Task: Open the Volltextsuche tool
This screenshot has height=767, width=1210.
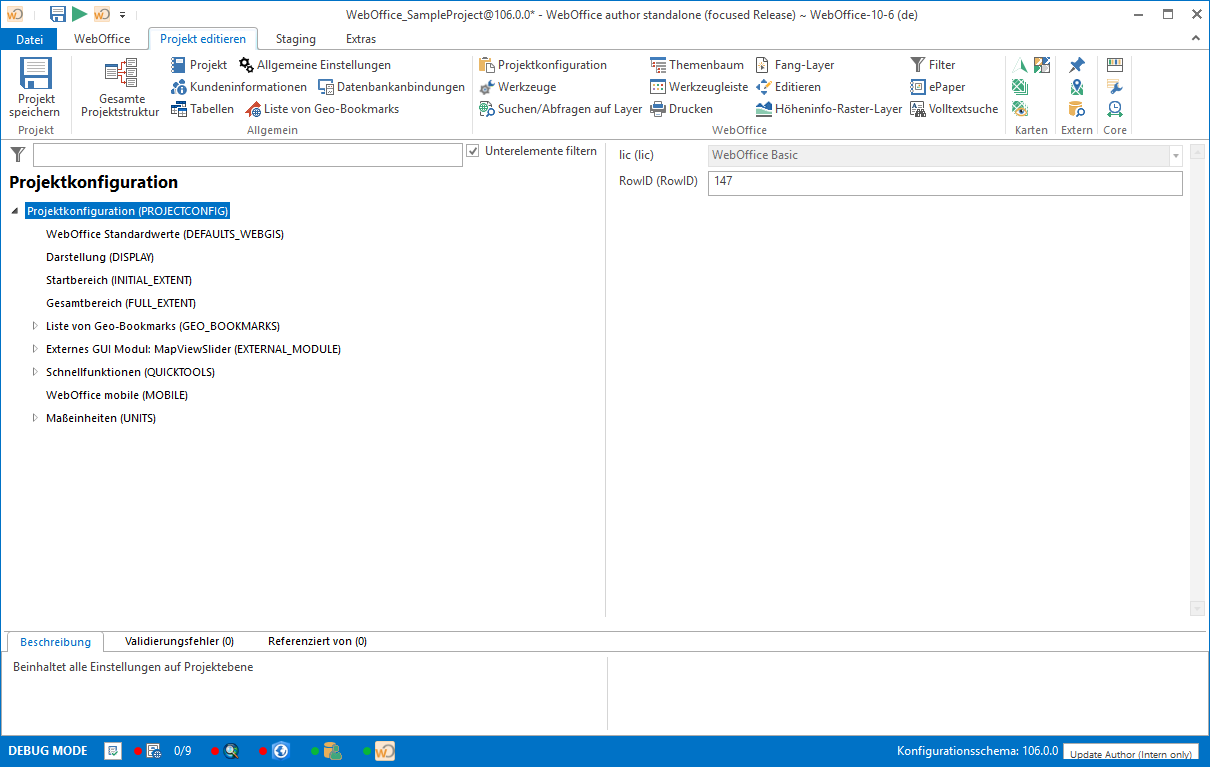Action: tap(954, 109)
